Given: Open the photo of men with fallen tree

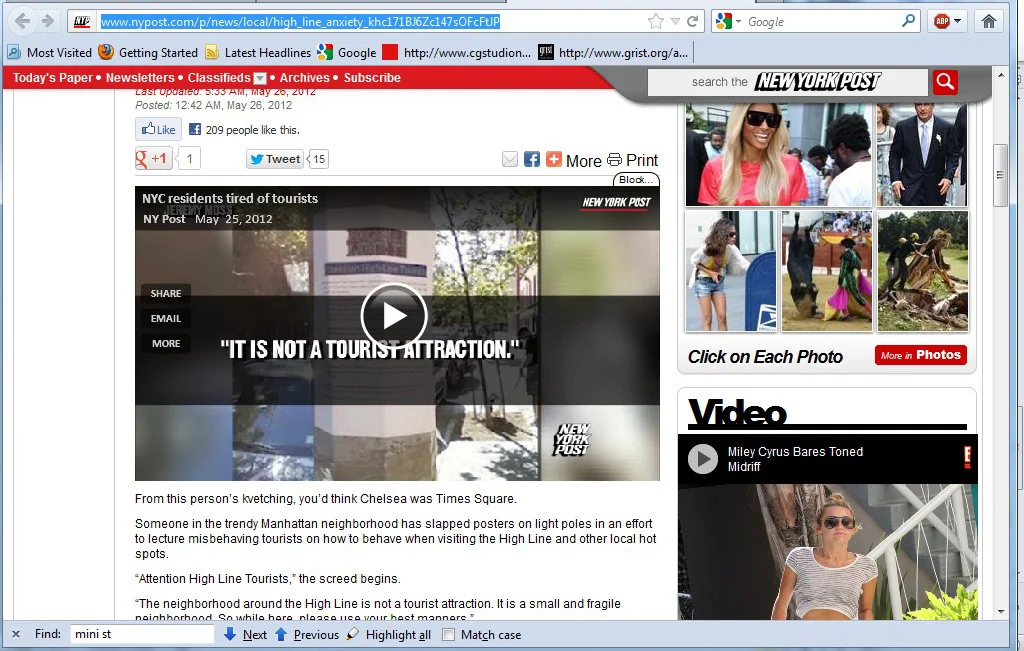Looking at the screenshot, I should click(x=923, y=271).
